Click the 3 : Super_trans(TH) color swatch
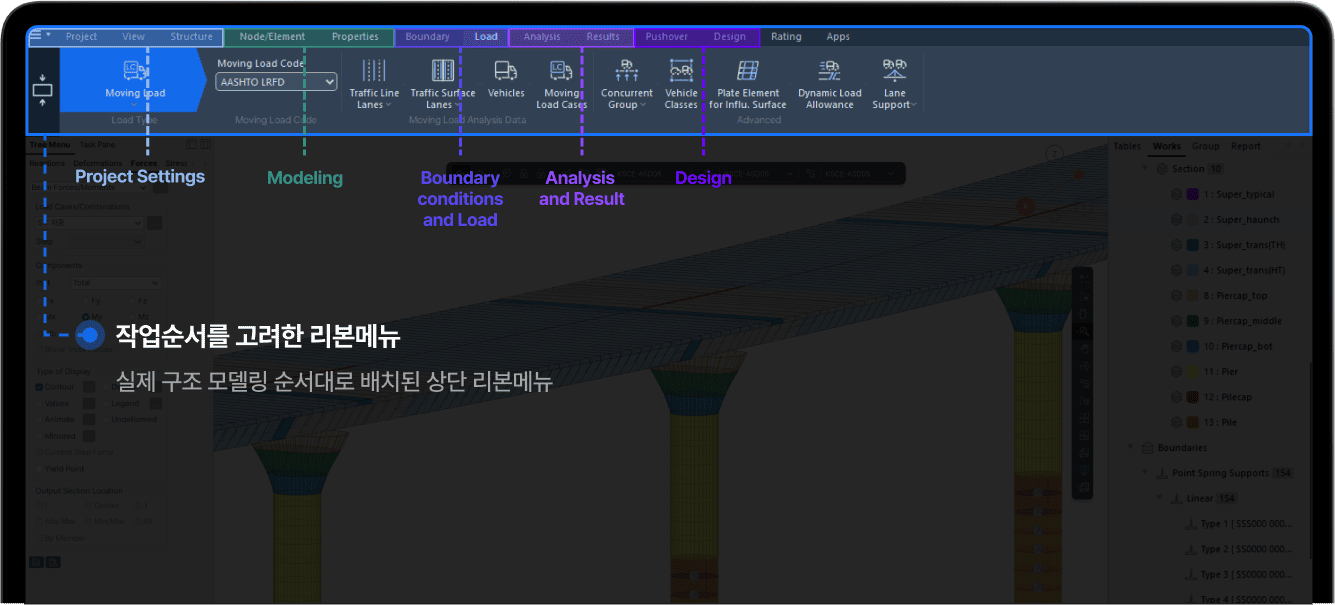Viewport: 1335px width, 605px height. [1192, 245]
